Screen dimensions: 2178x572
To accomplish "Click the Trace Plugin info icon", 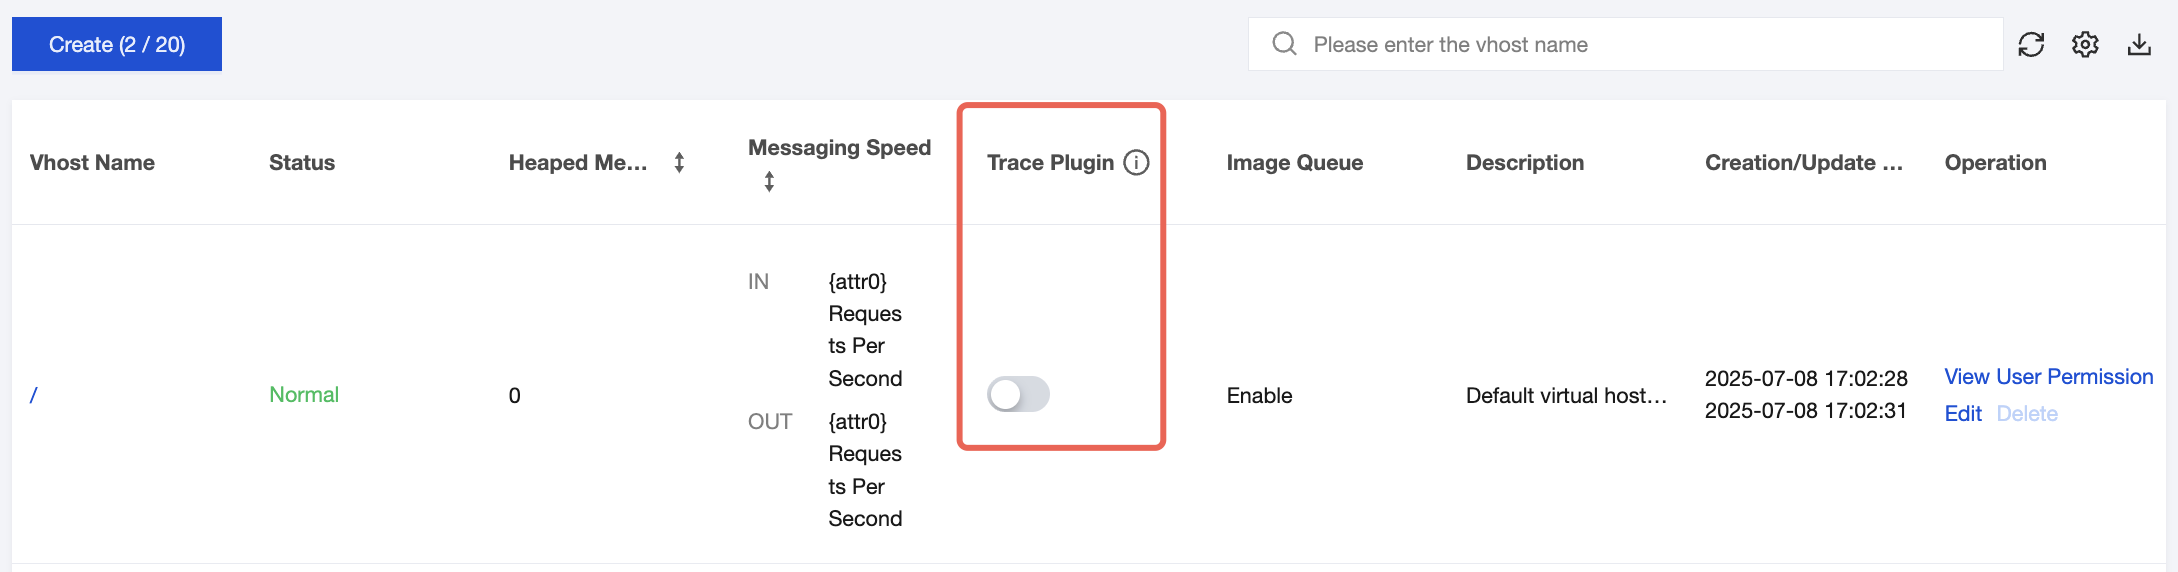I will (1137, 162).
